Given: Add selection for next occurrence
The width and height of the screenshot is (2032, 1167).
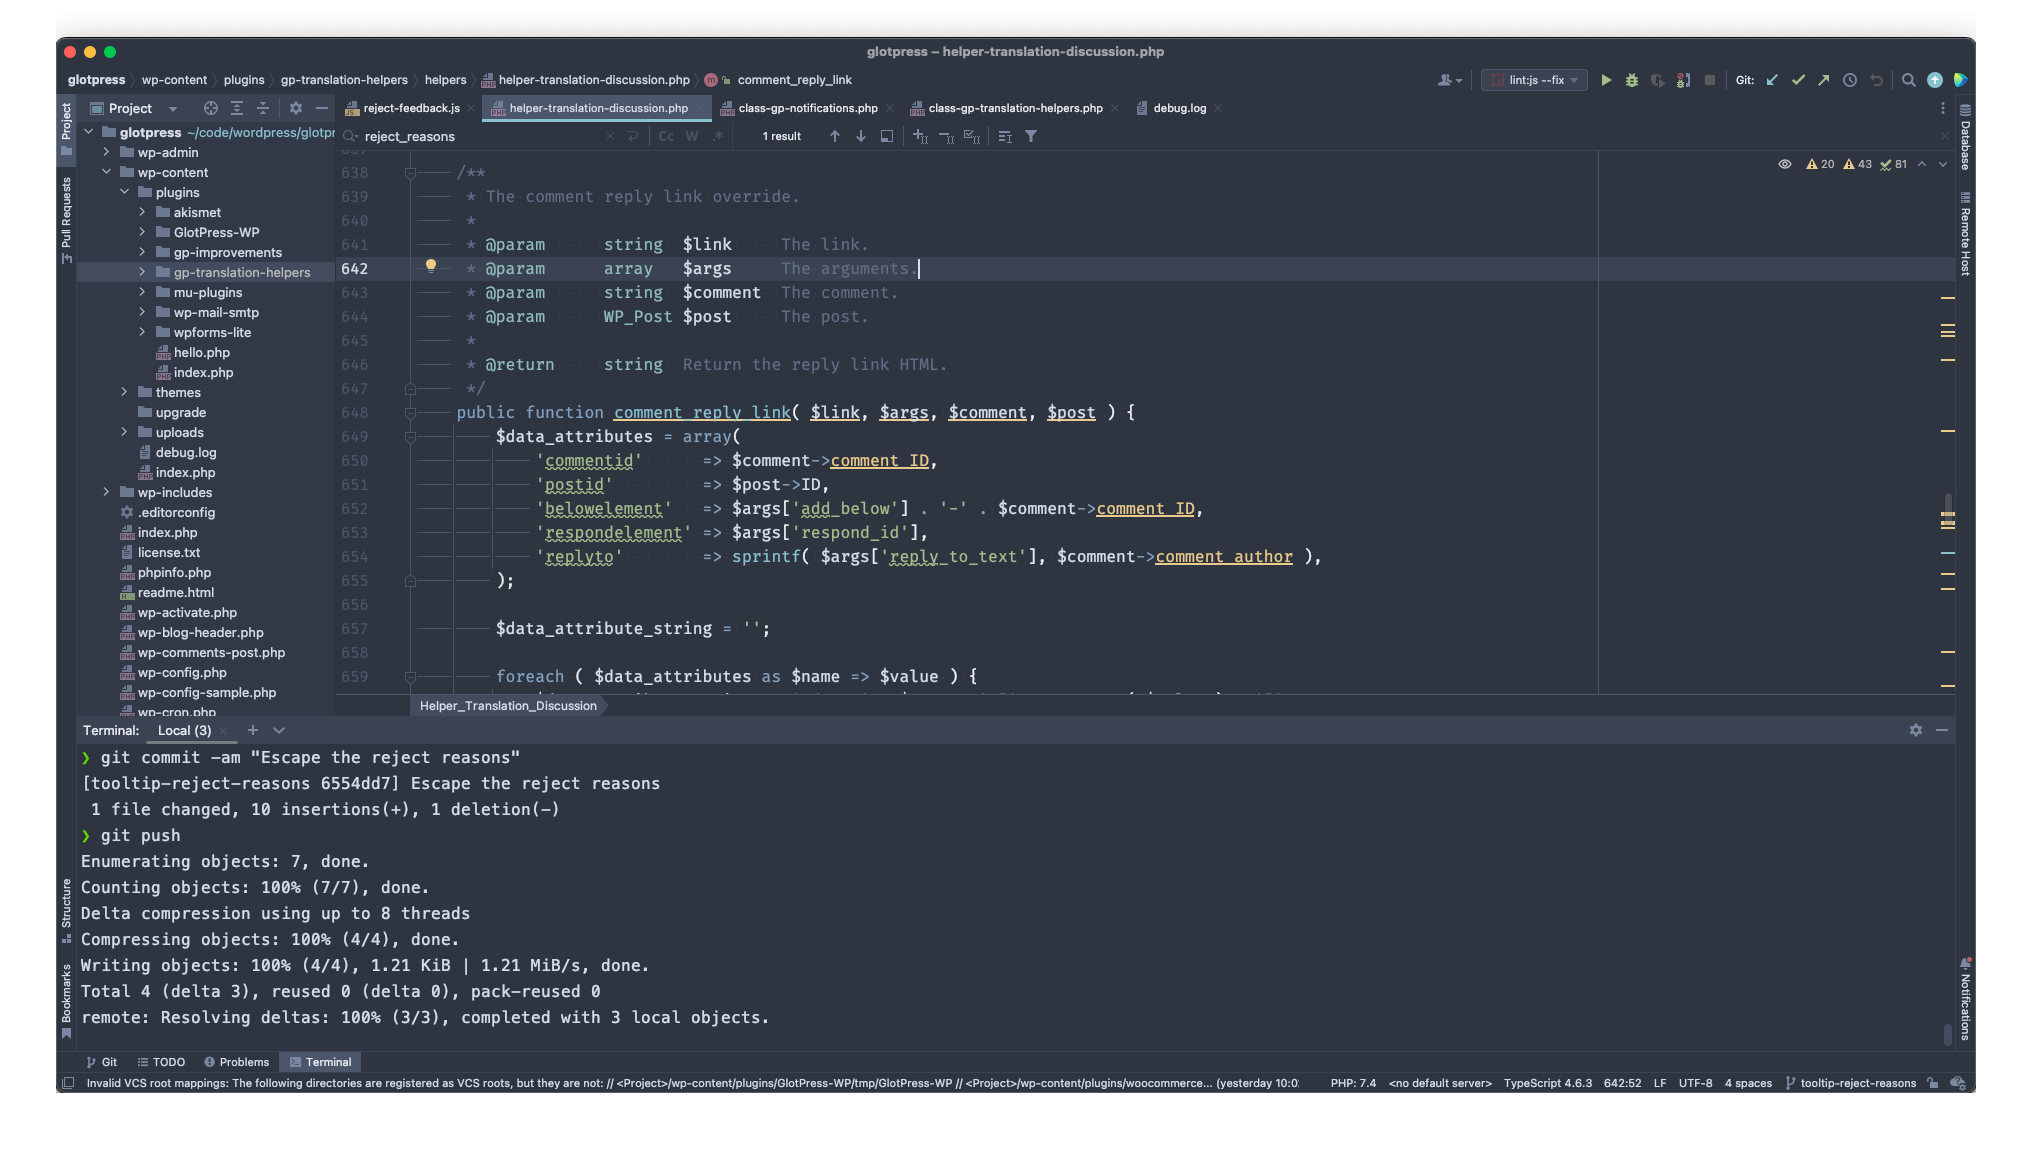Looking at the screenshot, I should point(921,136).
